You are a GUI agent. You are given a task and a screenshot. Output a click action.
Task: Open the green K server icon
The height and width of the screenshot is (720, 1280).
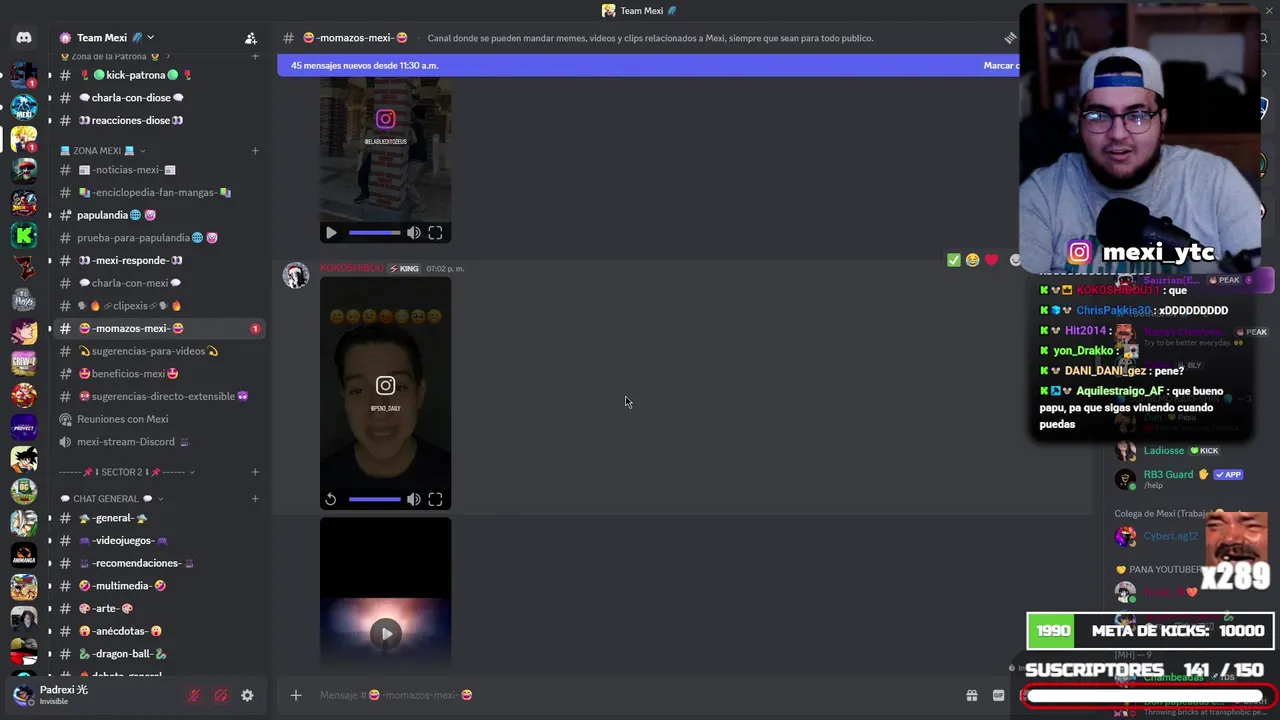click(24, 235)
